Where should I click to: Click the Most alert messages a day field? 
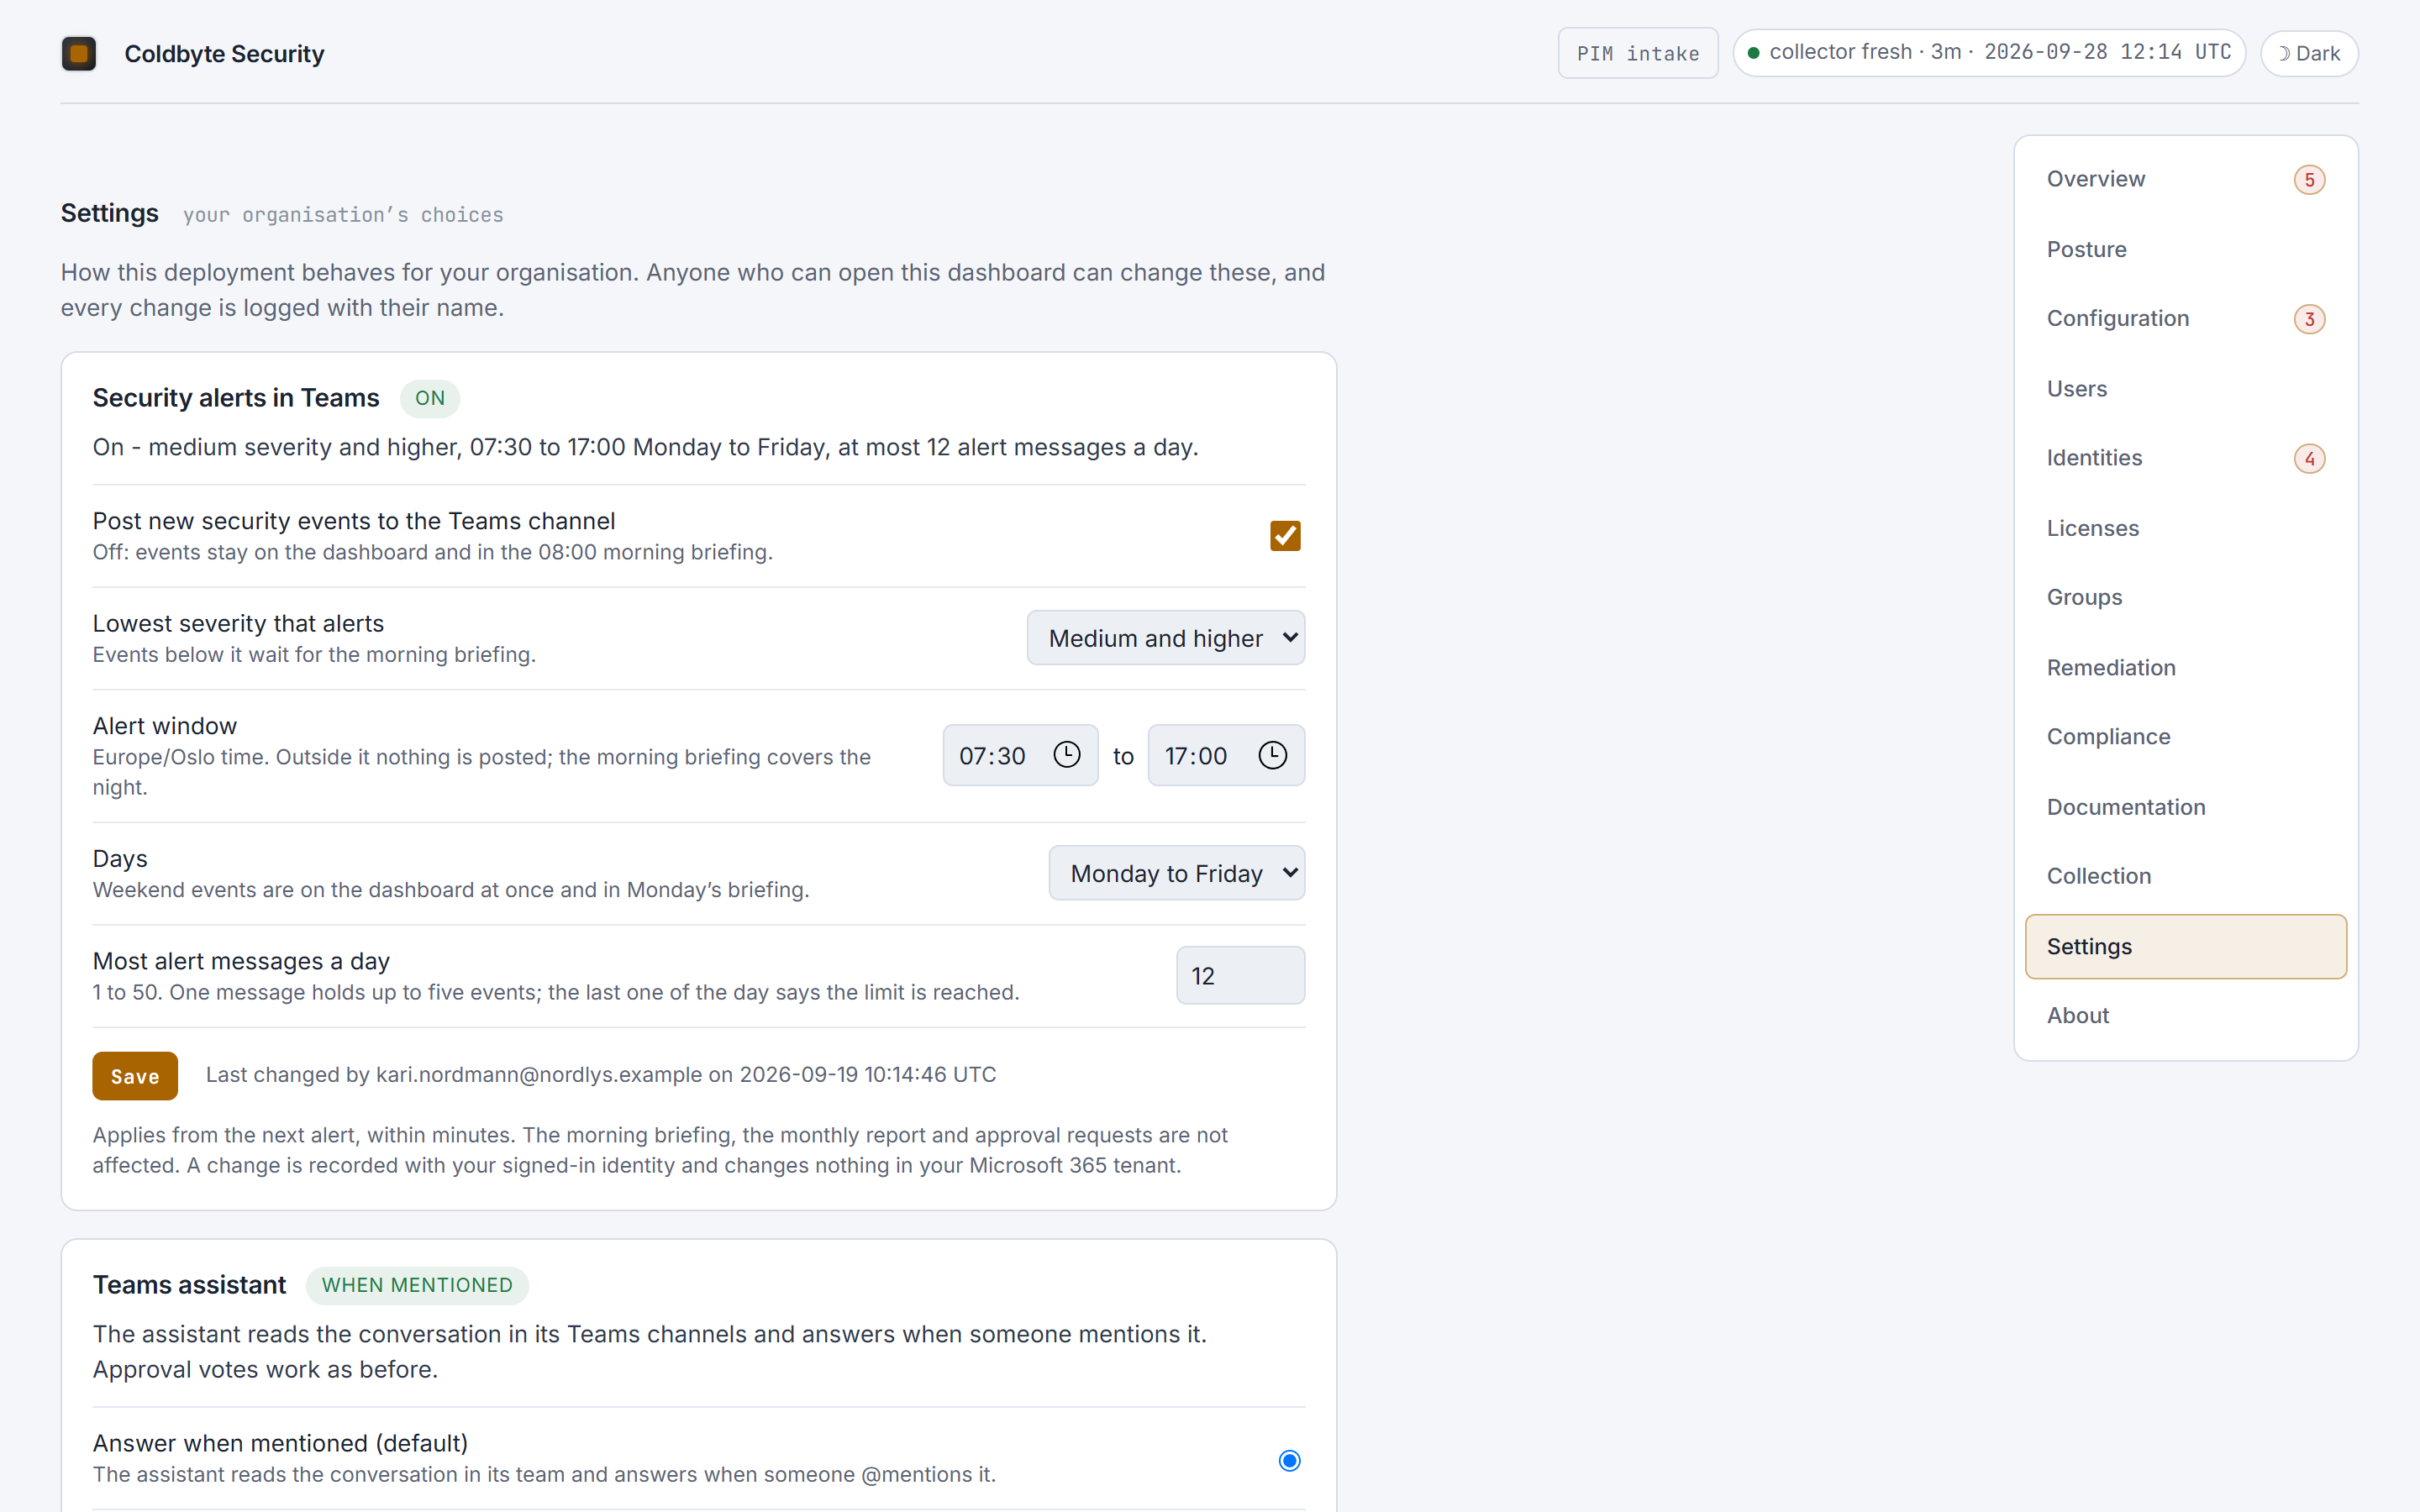(x=1240, y=976)
